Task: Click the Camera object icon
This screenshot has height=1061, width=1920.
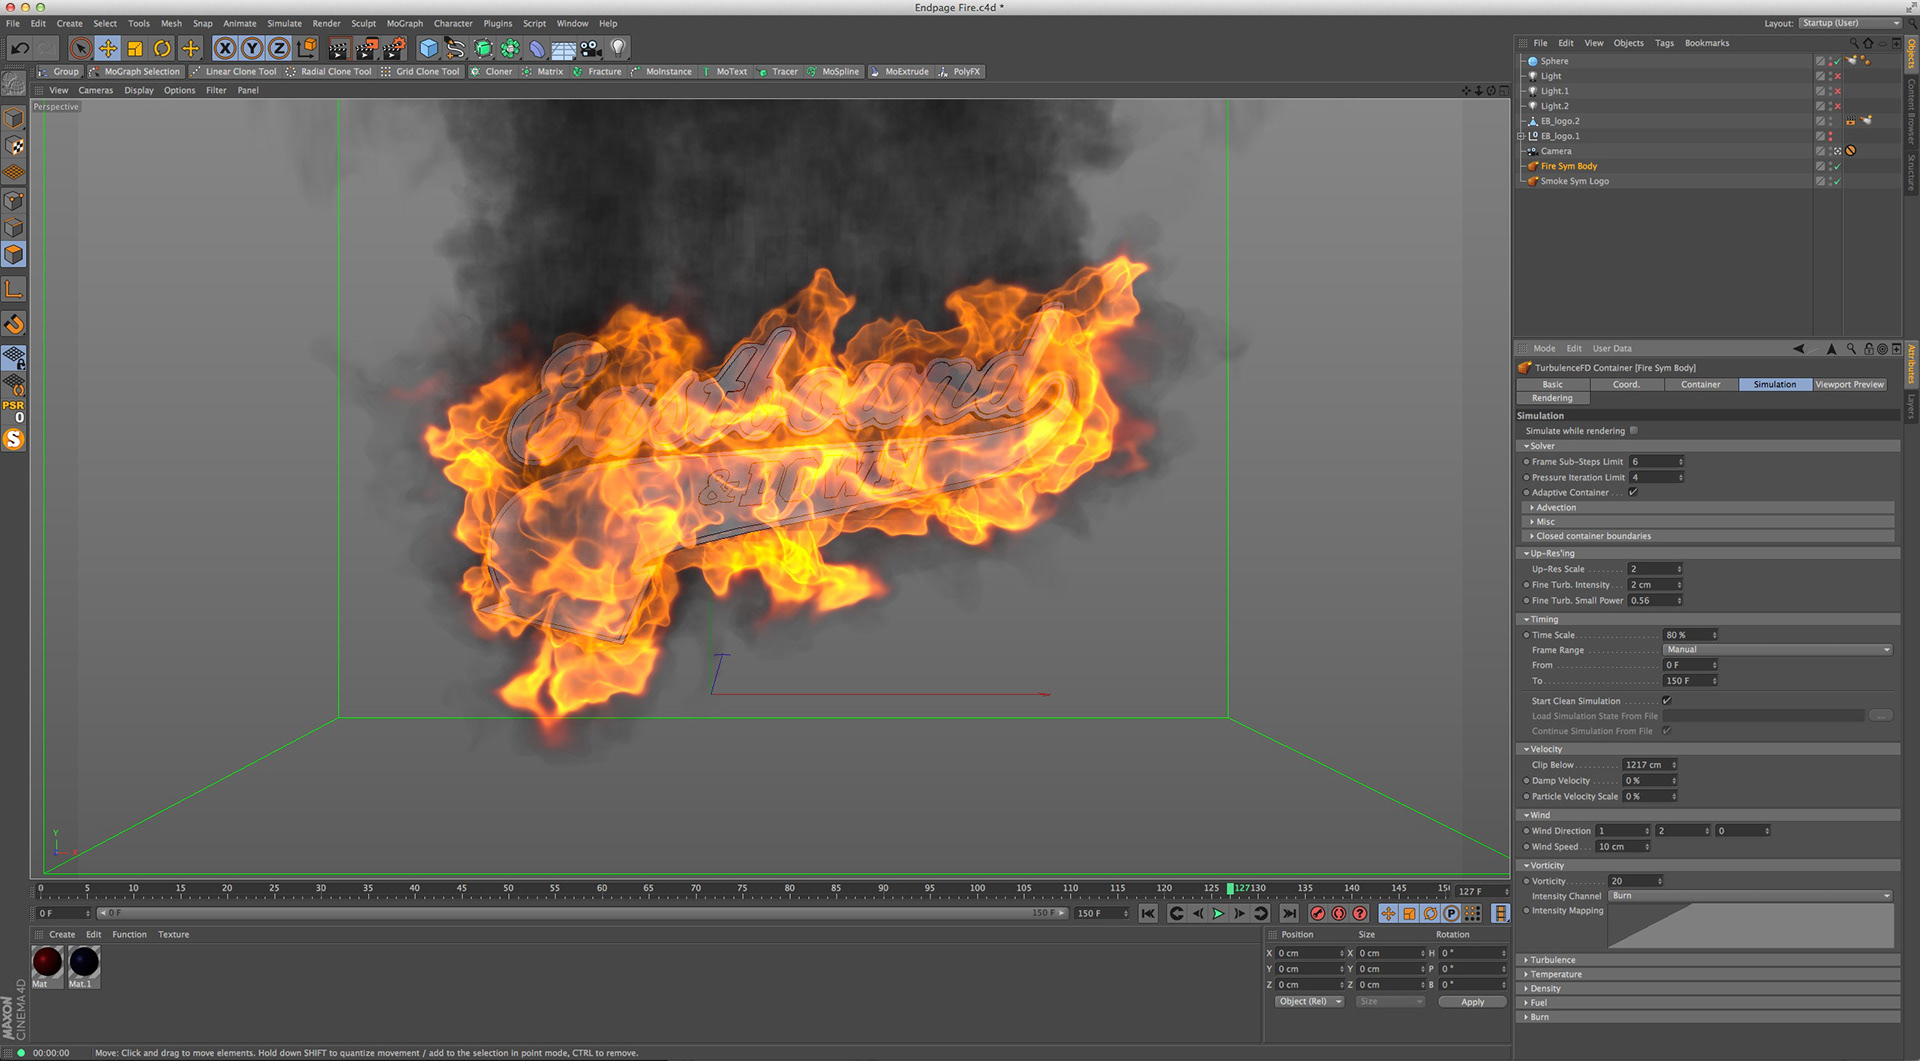Action: click(x=591, y=48)
